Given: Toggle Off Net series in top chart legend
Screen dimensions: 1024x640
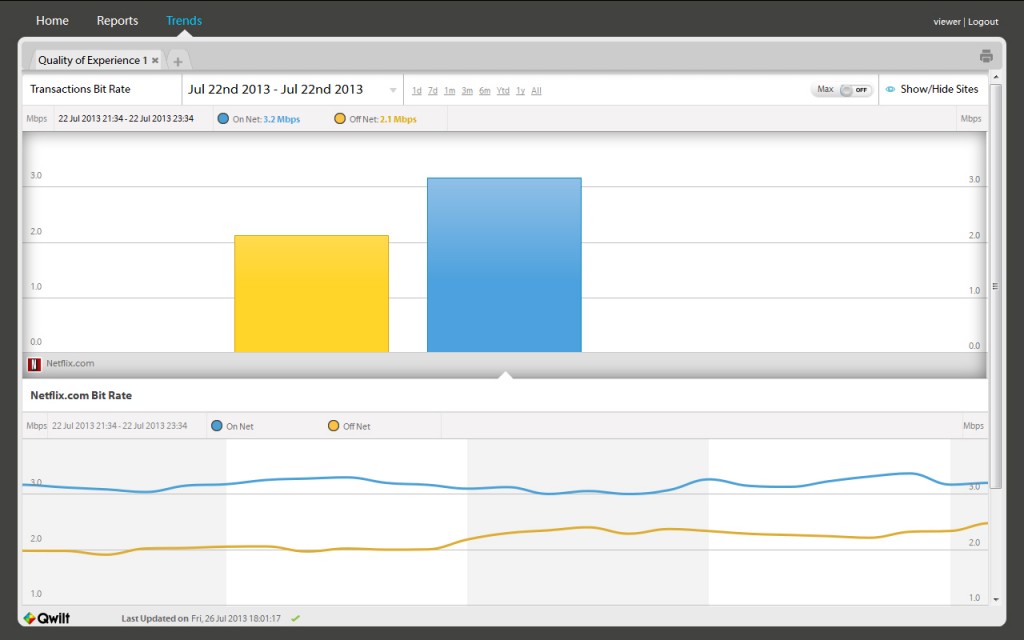Looking at the screenshot, I should [340, 119].
